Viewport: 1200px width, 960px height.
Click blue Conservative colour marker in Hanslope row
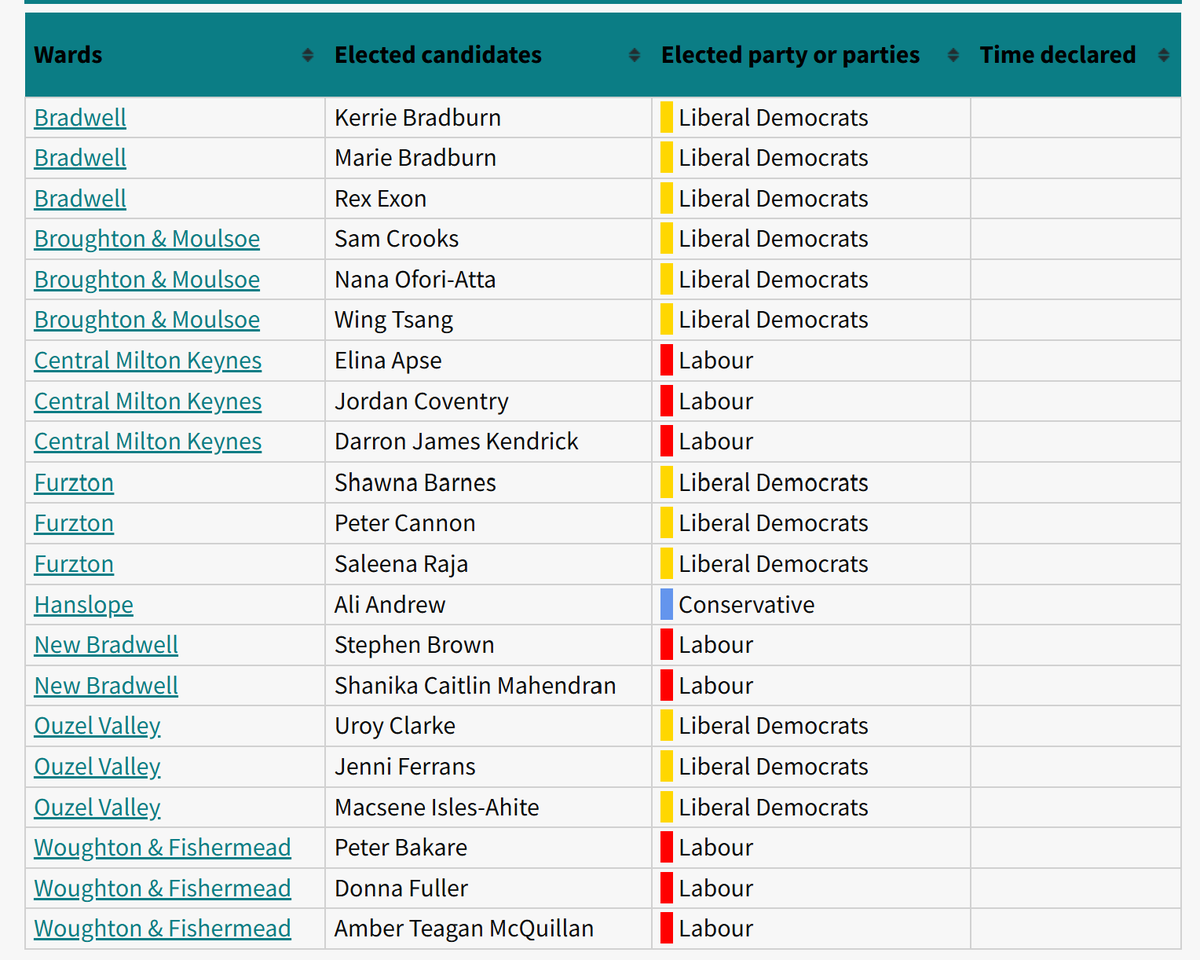[x=667, y=605]
